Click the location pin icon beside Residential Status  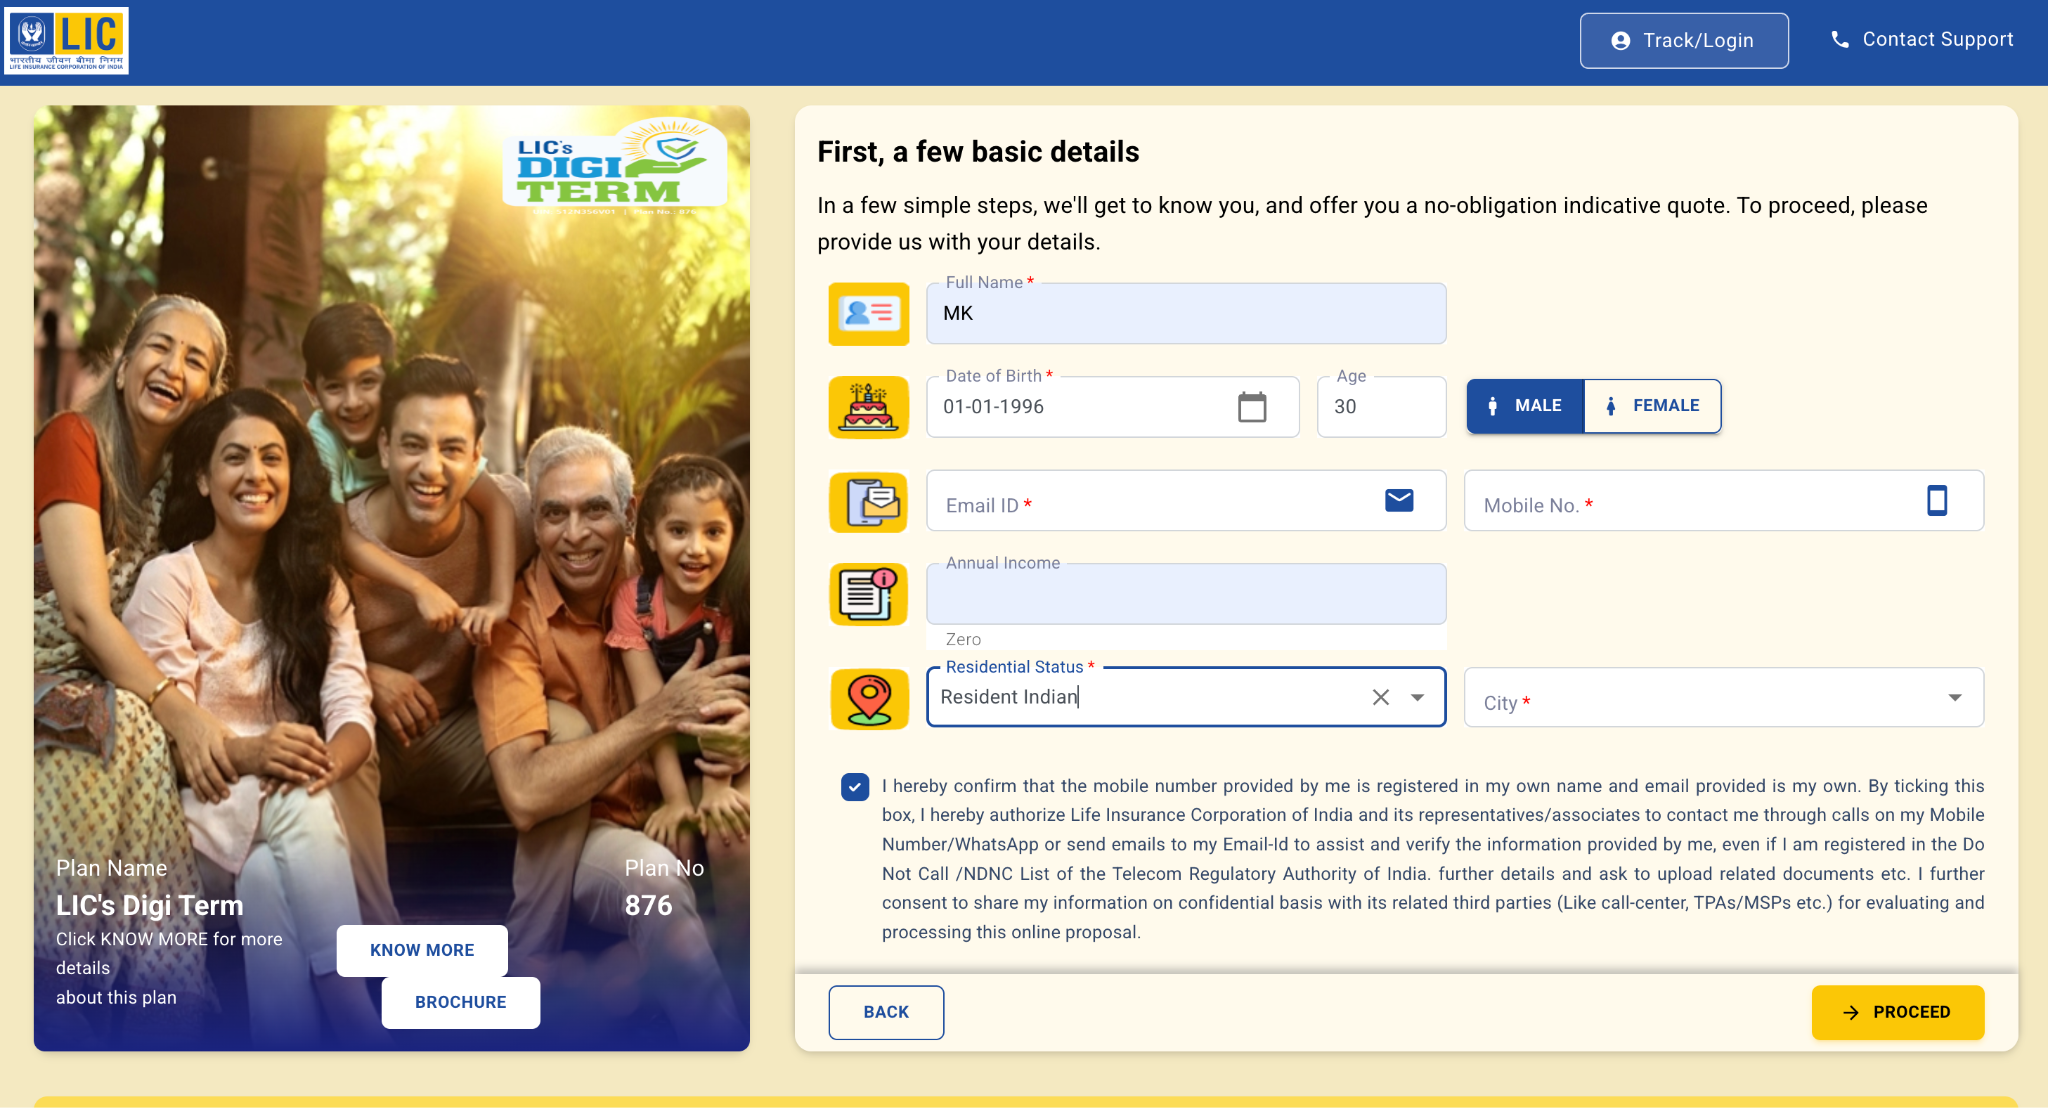tap(869, 698)
